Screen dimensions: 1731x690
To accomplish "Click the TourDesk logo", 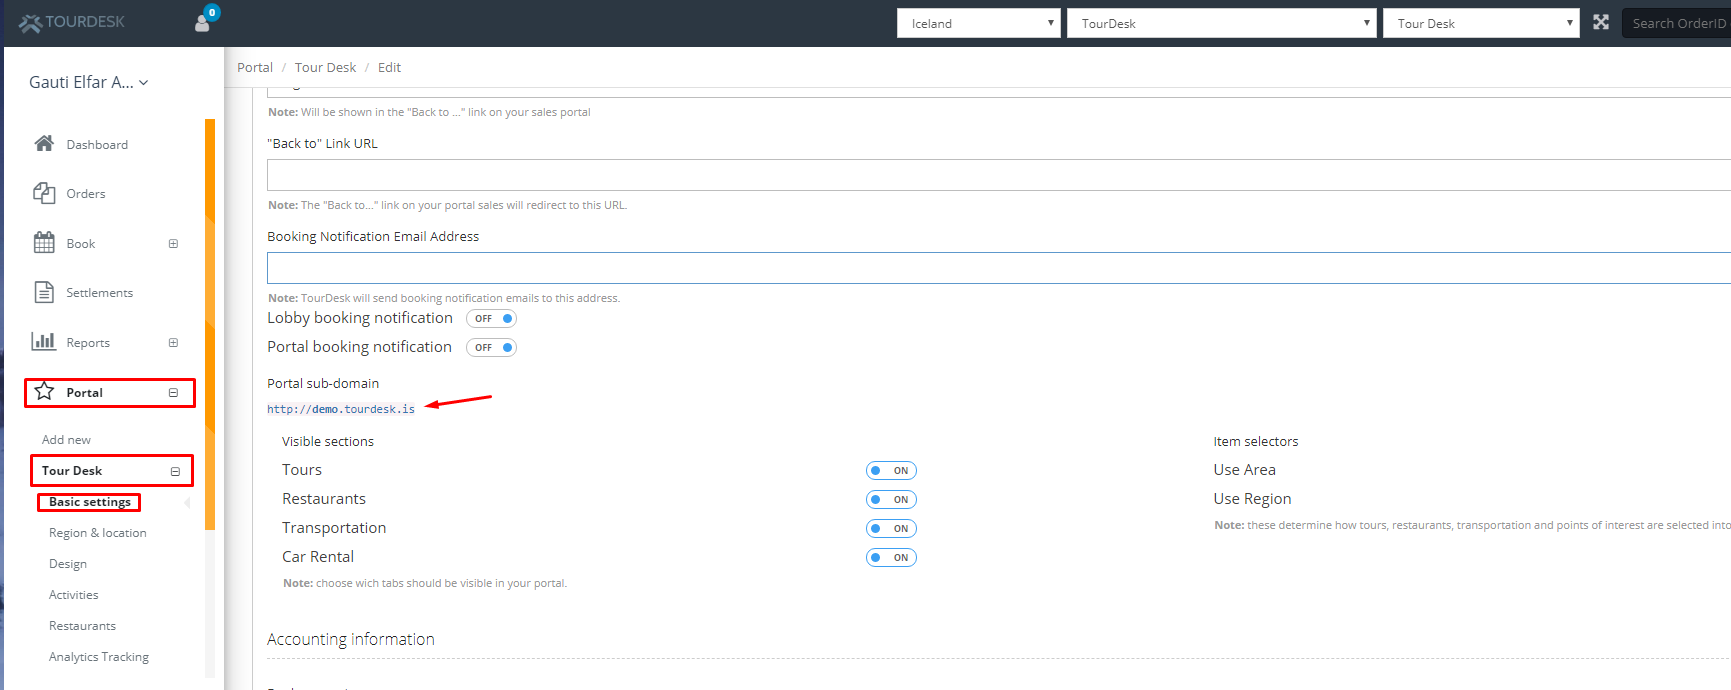I will (x=71, y=22).
